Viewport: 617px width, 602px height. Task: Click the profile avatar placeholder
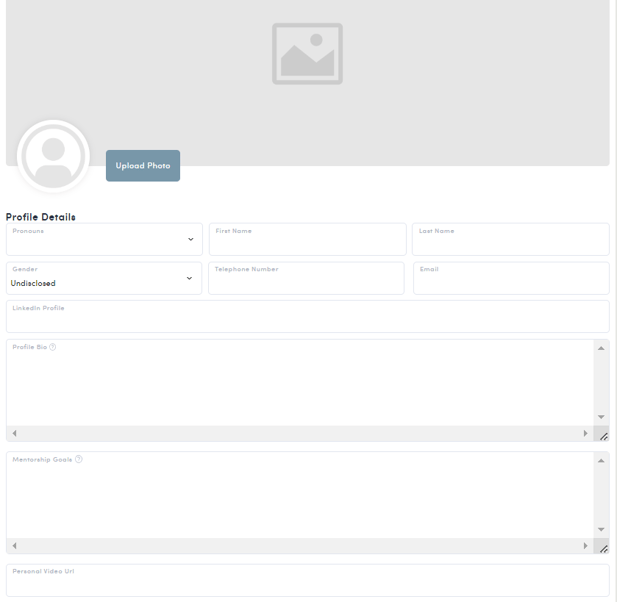pos(54,156)
